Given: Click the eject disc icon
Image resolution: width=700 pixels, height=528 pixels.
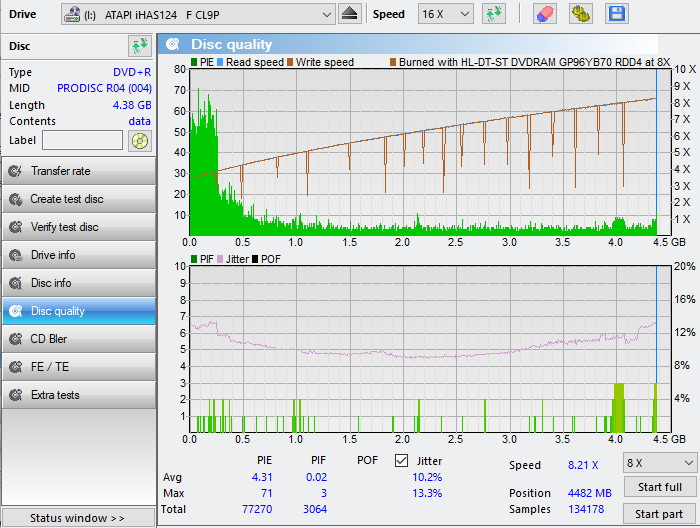Looking at the screenshot, I should tap(349, 14).
